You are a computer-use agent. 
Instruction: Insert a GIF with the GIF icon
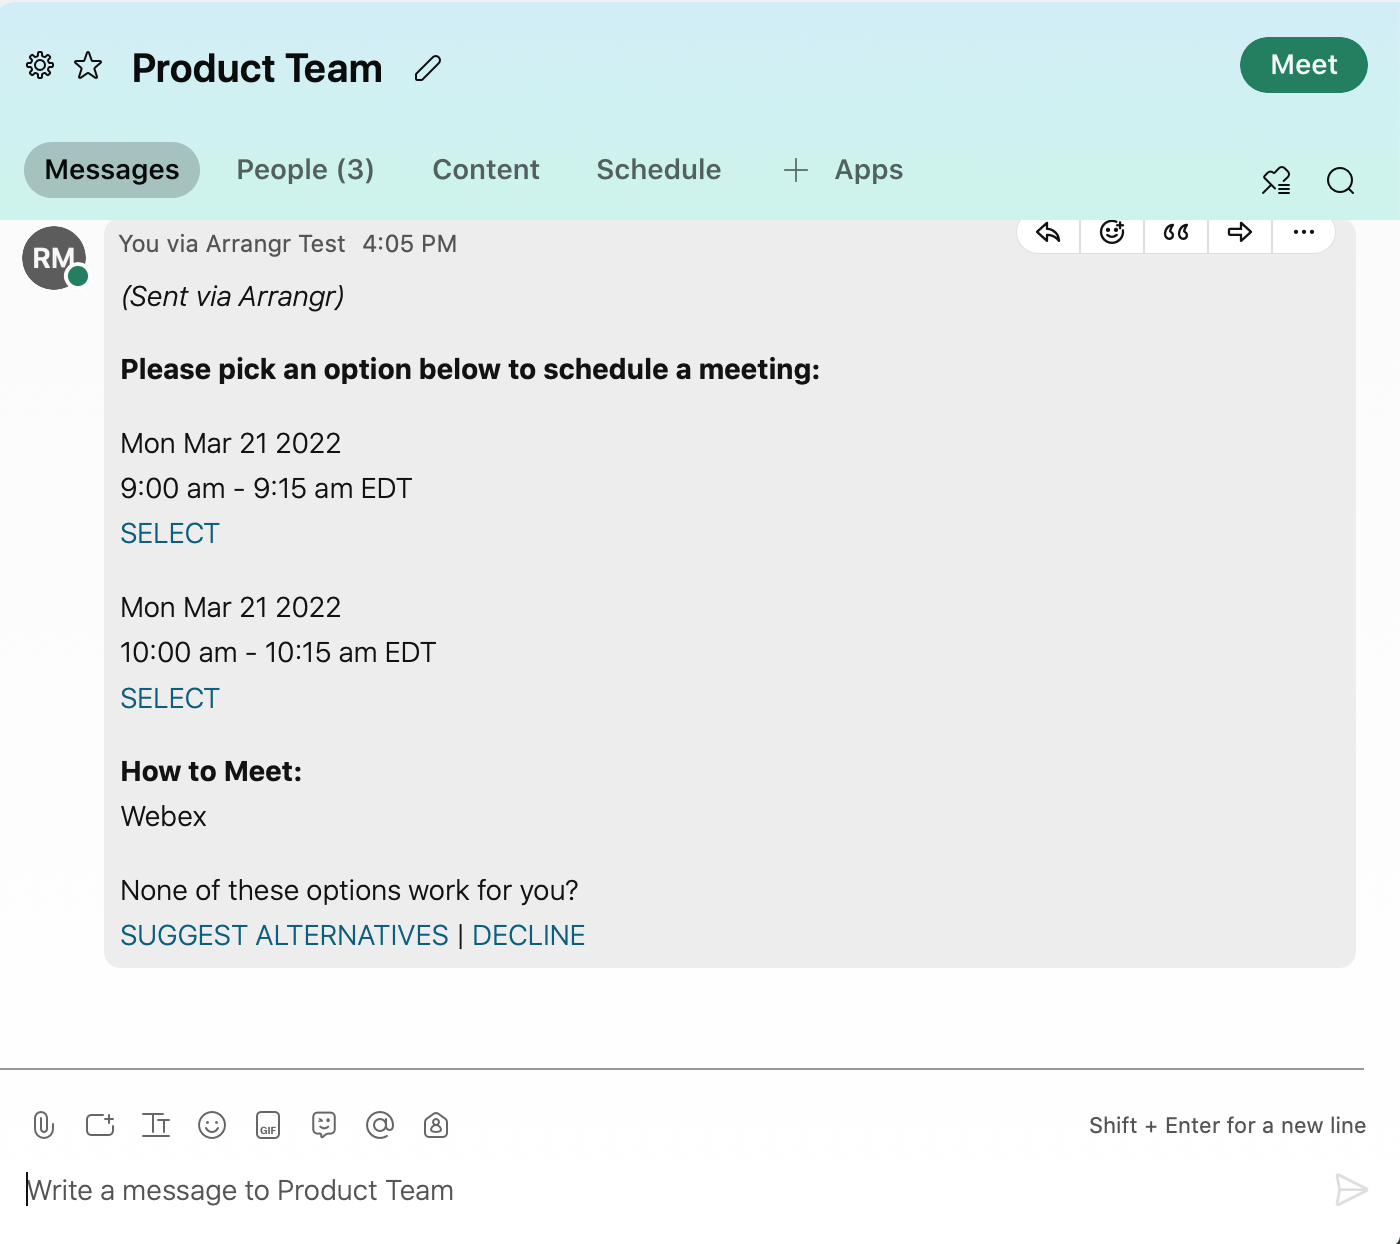[268, 1125]
